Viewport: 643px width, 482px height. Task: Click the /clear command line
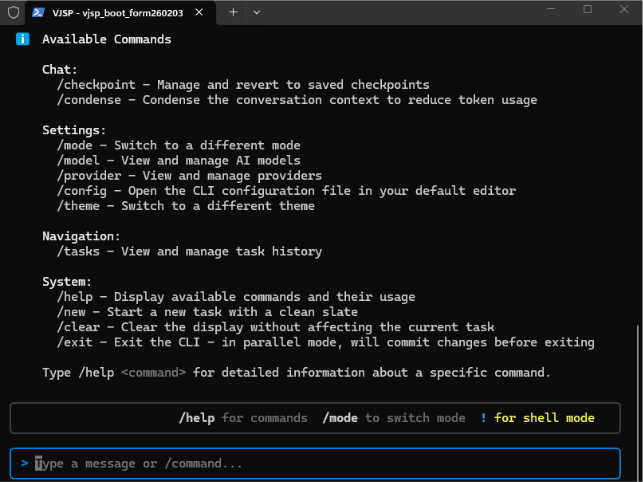tap(276, 327)
